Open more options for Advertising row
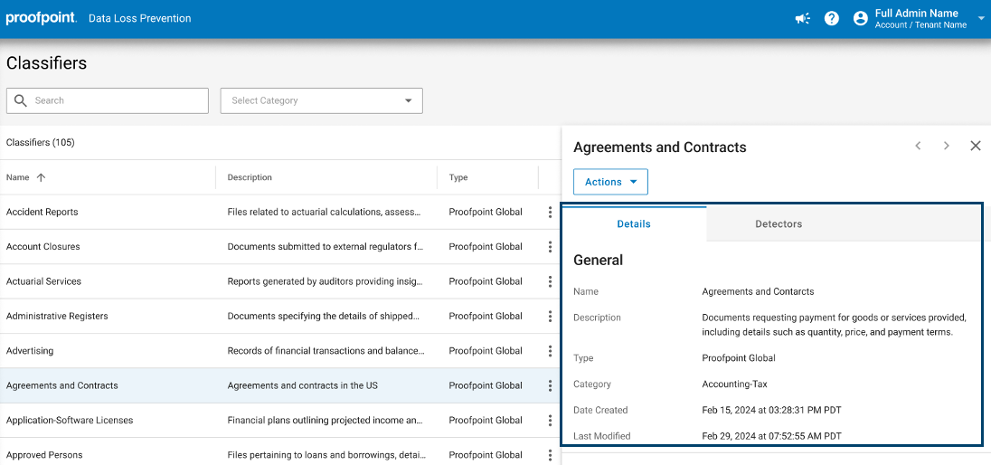The image size is (992, 466). (x=550, y=352)
